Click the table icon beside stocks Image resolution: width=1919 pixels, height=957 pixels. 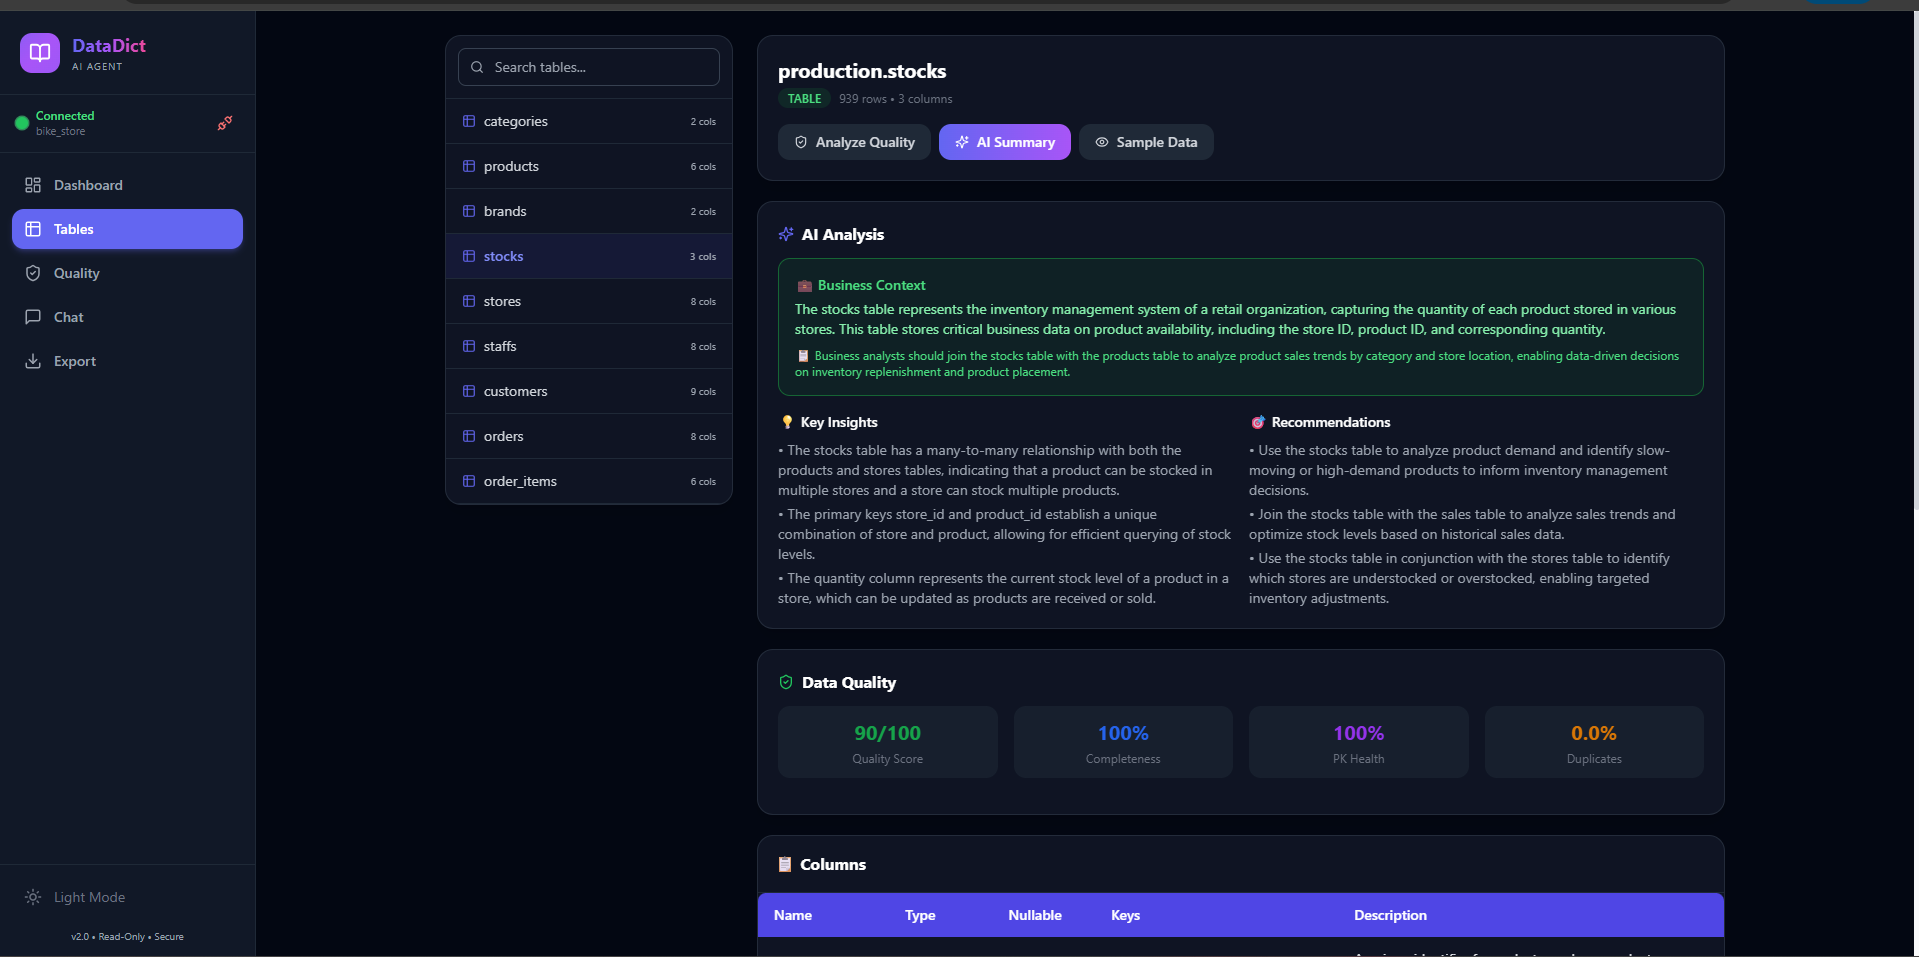coord(469,256)
